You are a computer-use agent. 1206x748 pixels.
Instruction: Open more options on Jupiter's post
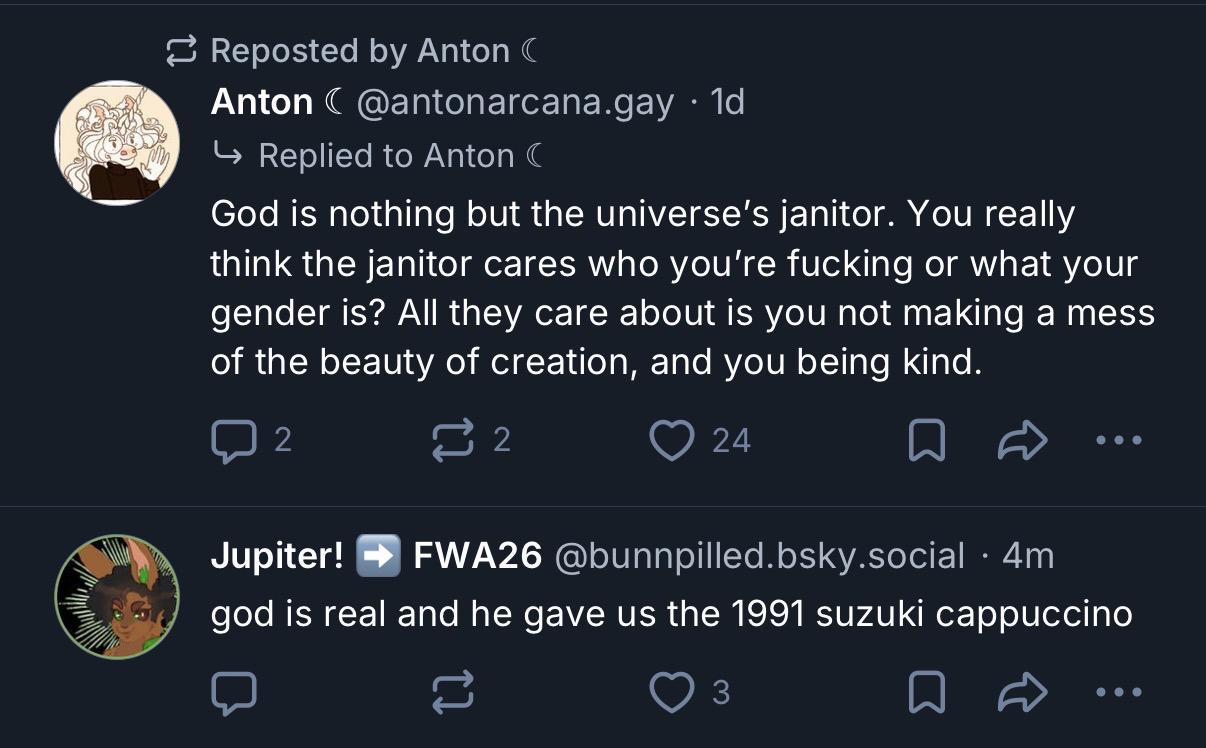pyautogui.click(x=1118, y=692)
